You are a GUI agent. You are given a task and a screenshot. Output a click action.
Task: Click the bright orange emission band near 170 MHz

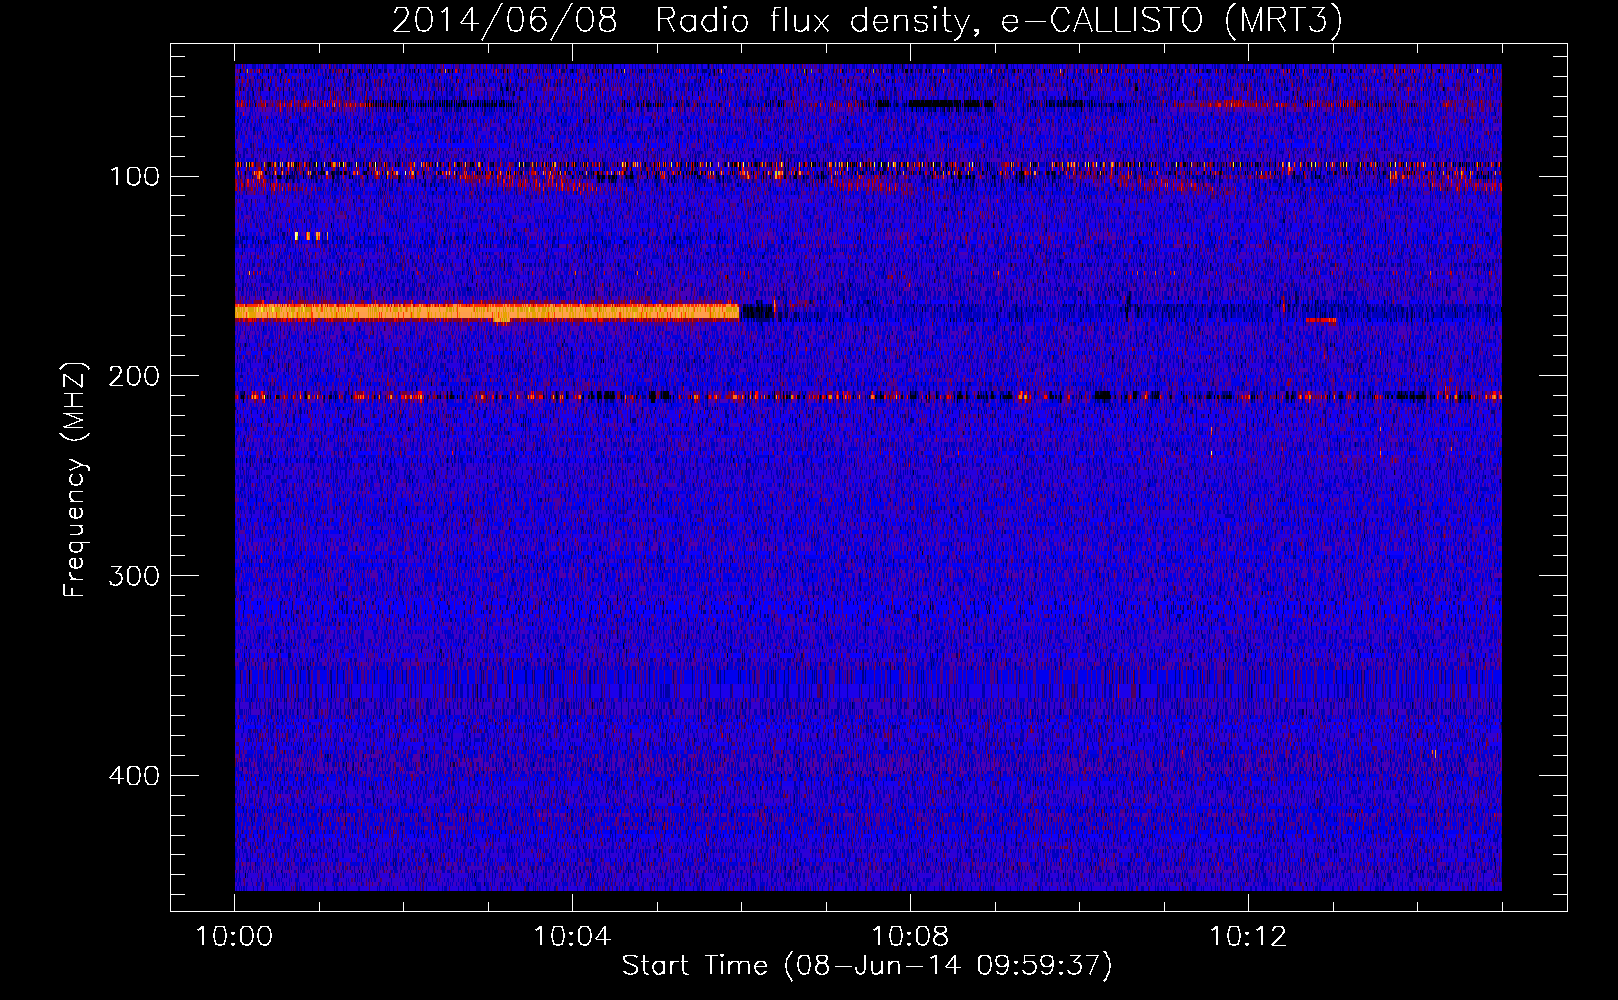point(487,312)
